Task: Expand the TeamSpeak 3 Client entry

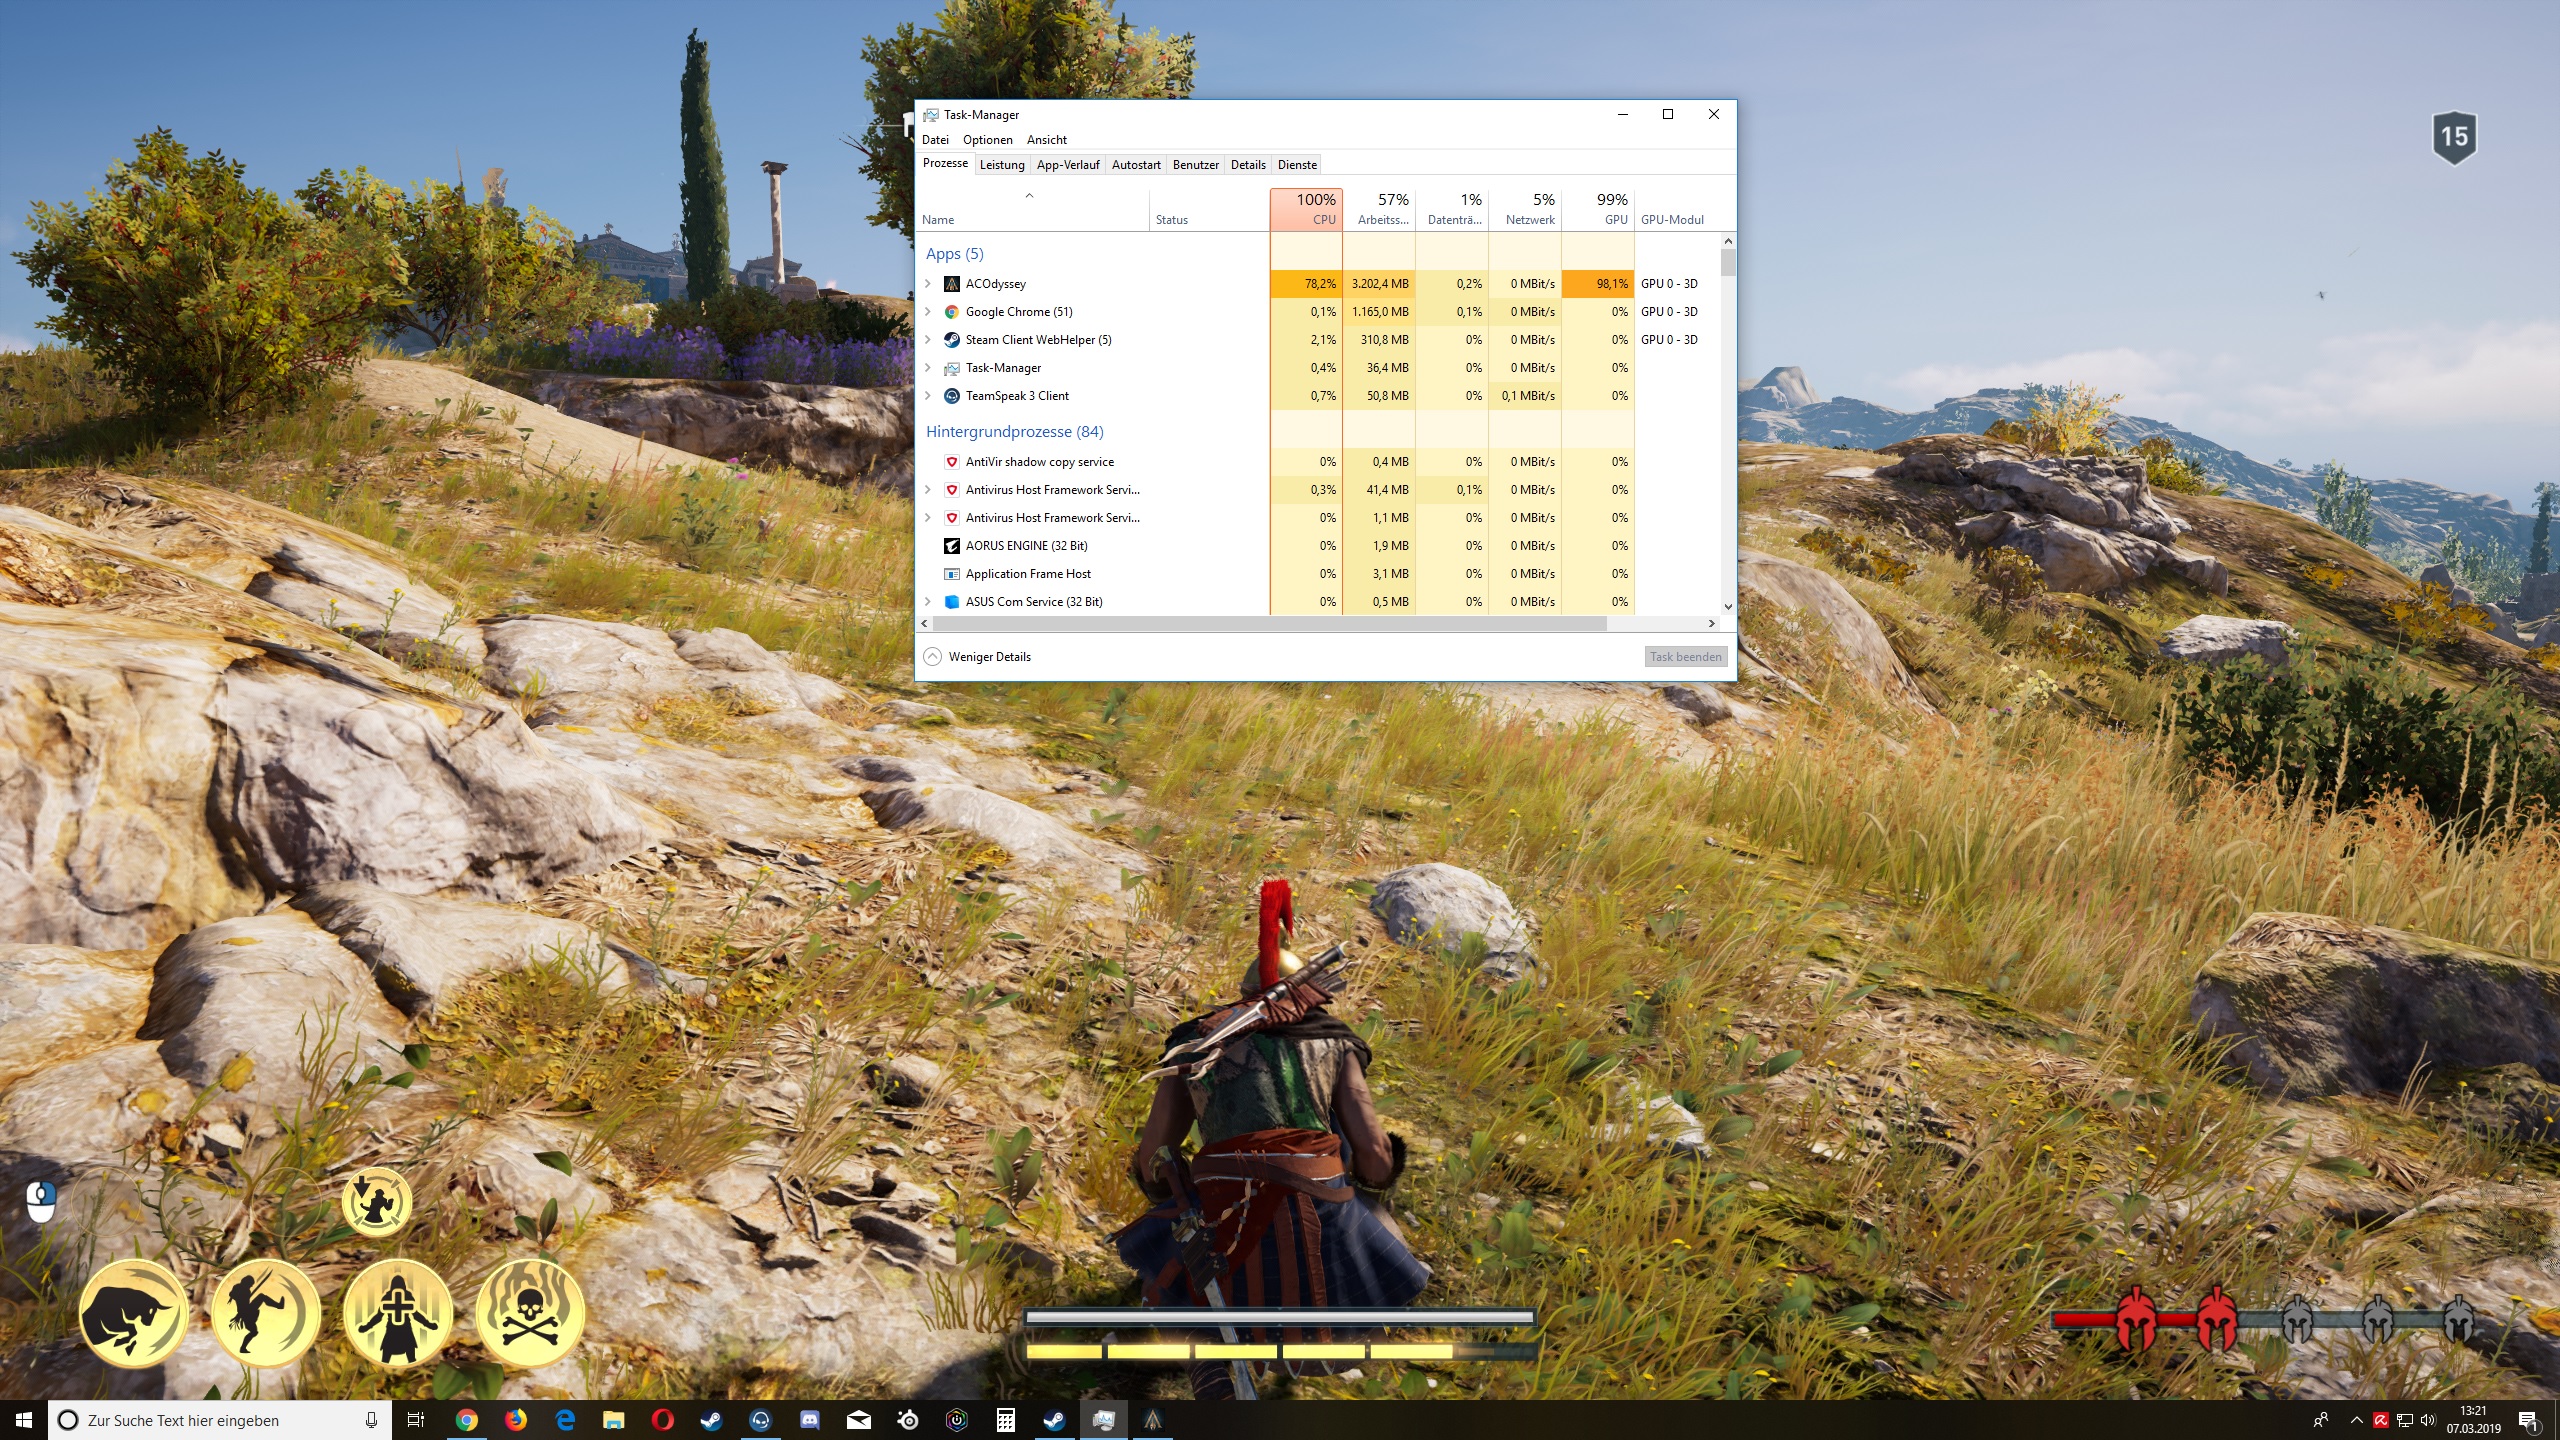Action: click(x=928, y=396)
